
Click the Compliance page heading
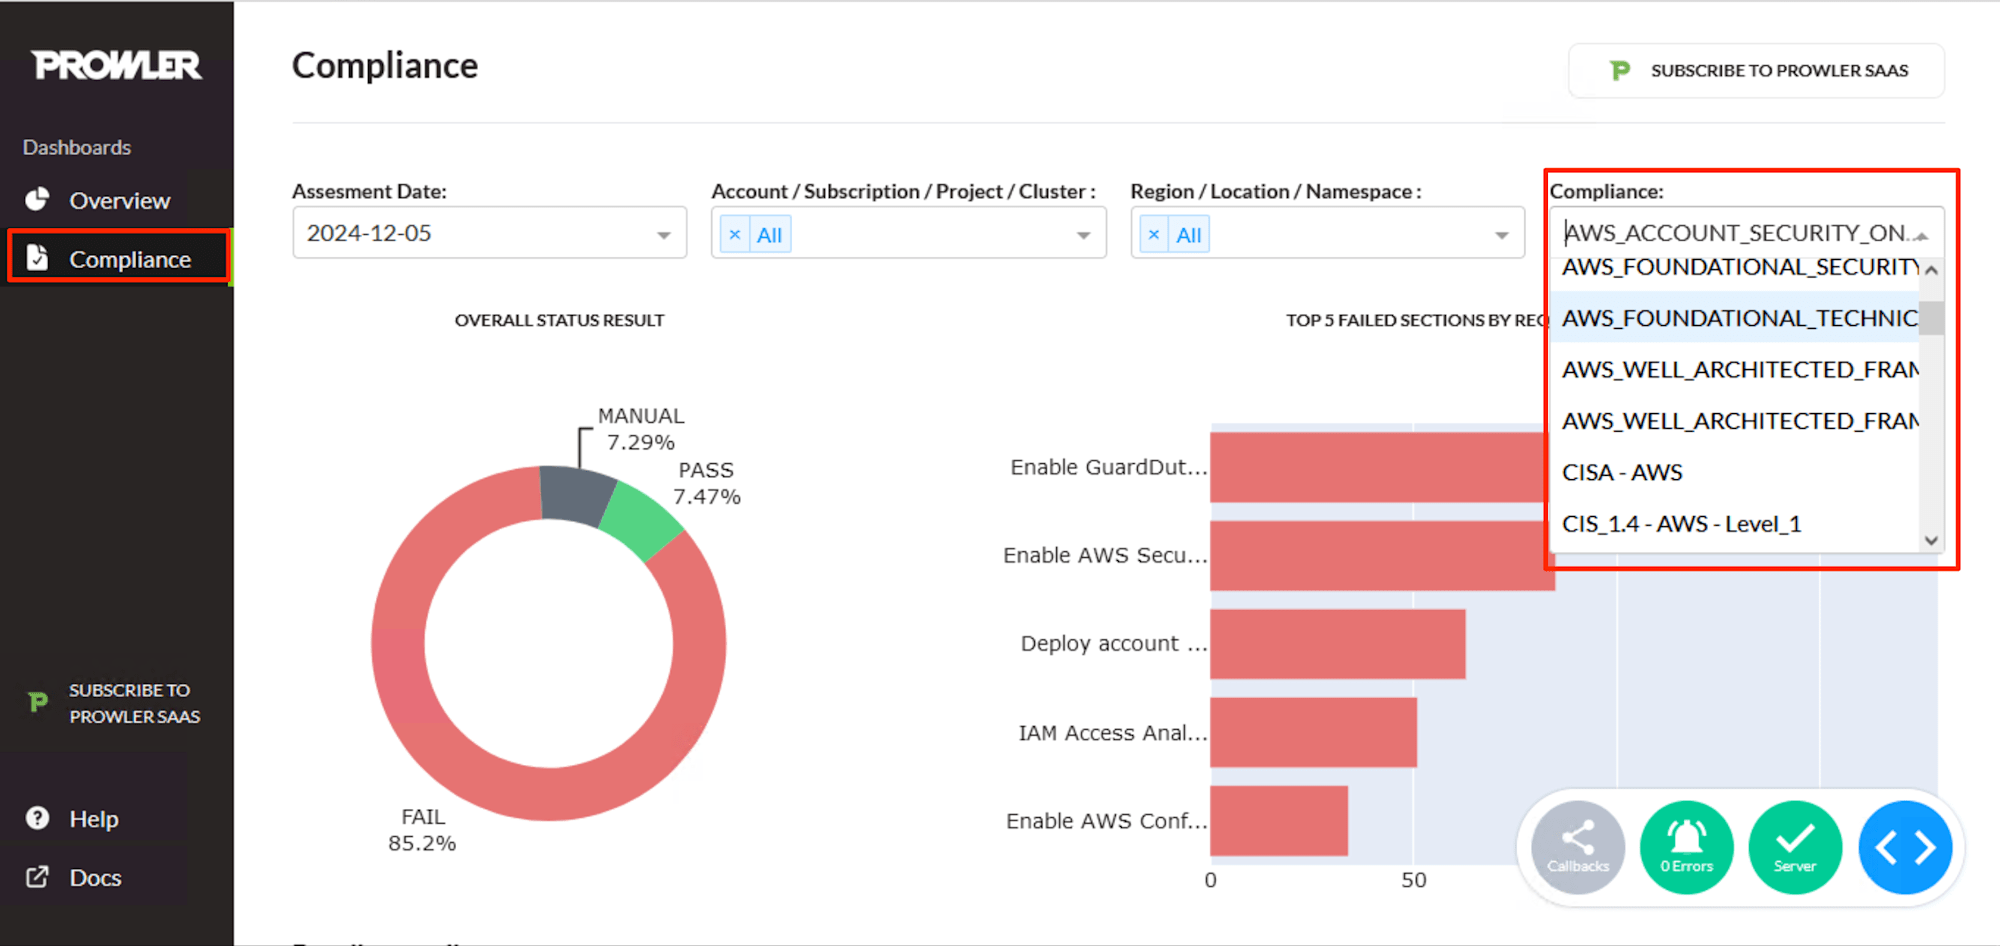385,65
